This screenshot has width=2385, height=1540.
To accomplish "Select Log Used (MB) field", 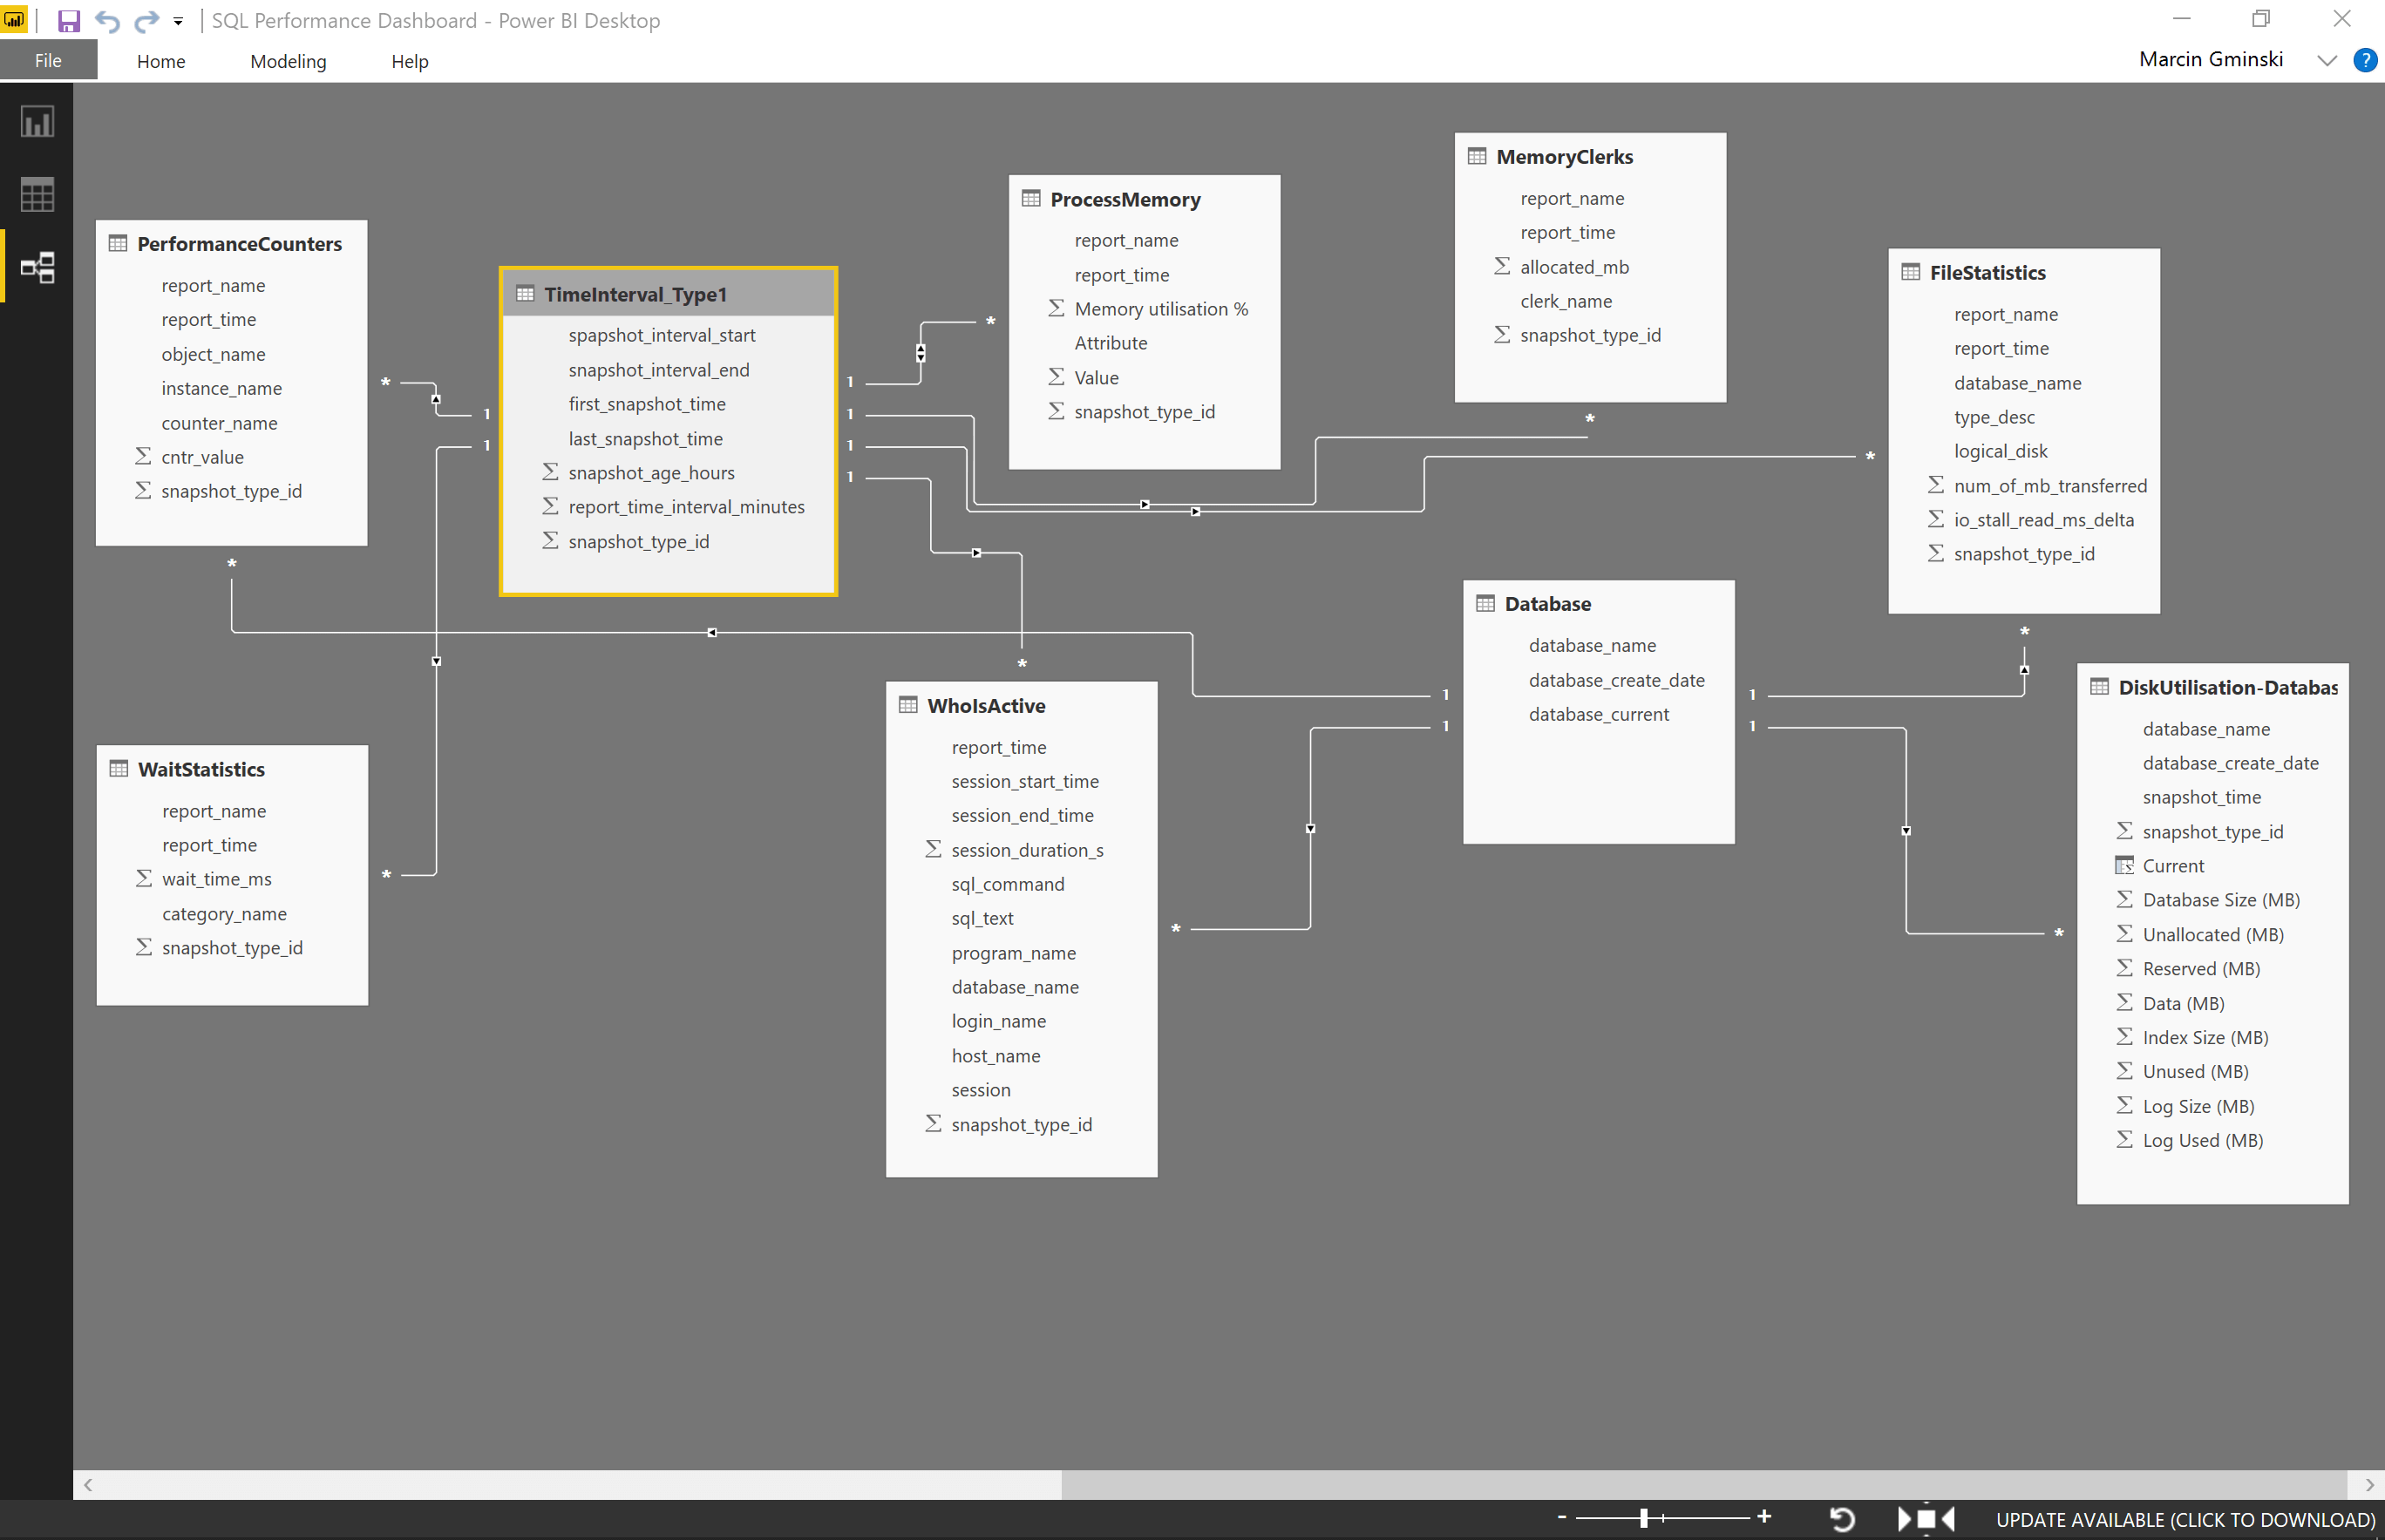I will 2202,1140.
